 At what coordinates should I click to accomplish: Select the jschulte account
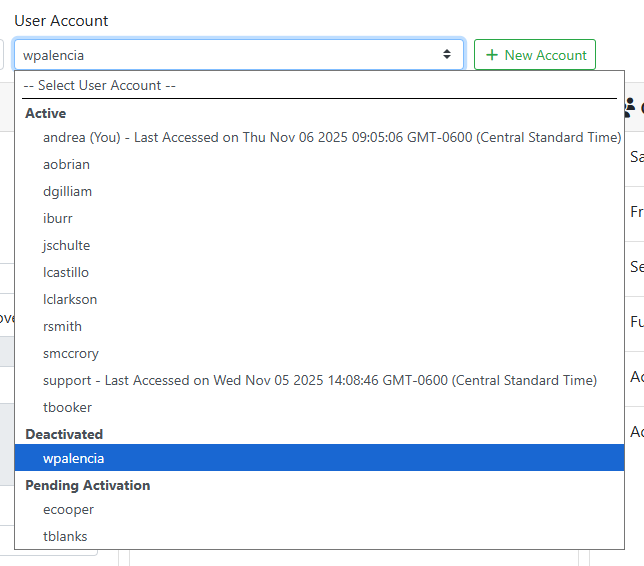pyautogui.click(x=320, y=245)
